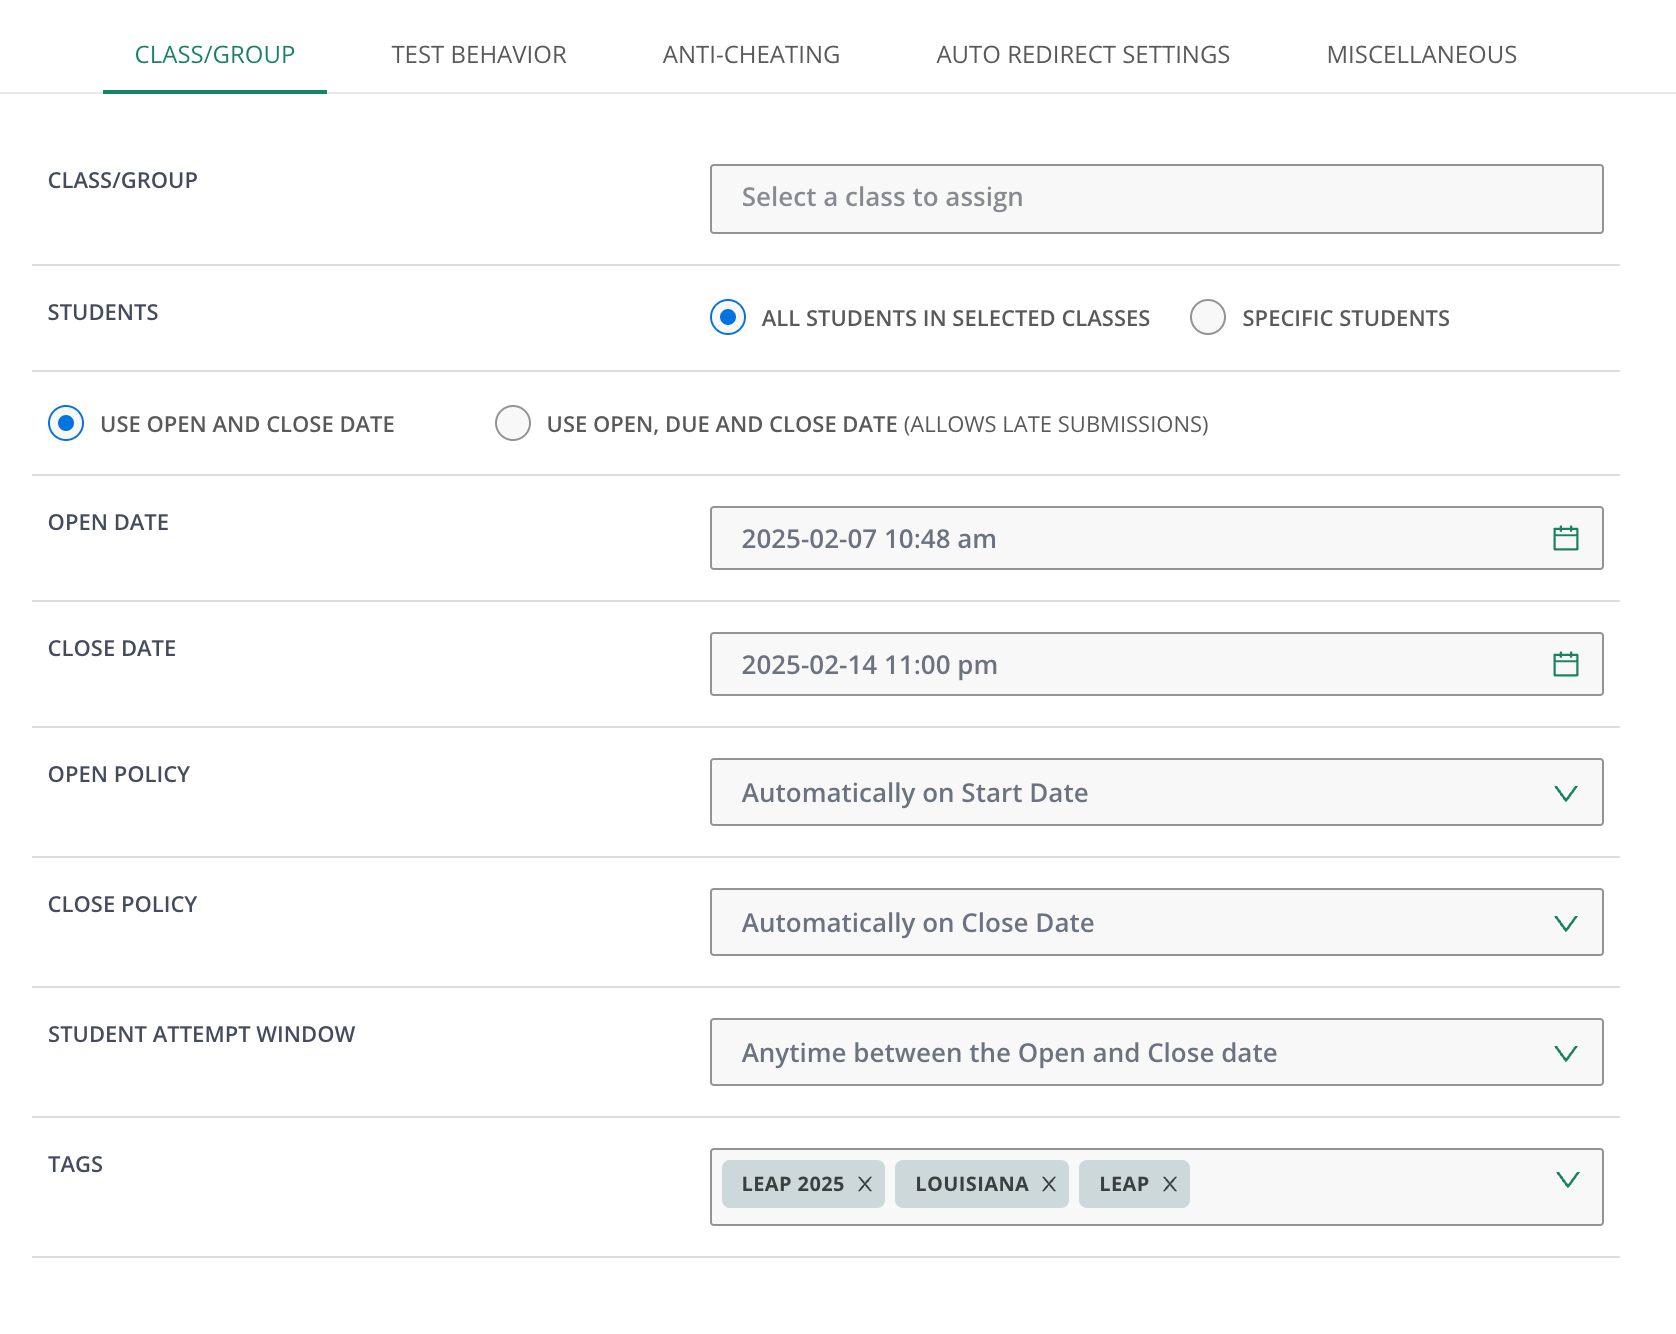This screenshot has width=1676, height=1334.
Task: Select the Specific Students radio button
Action: [x=1208, y=317]
